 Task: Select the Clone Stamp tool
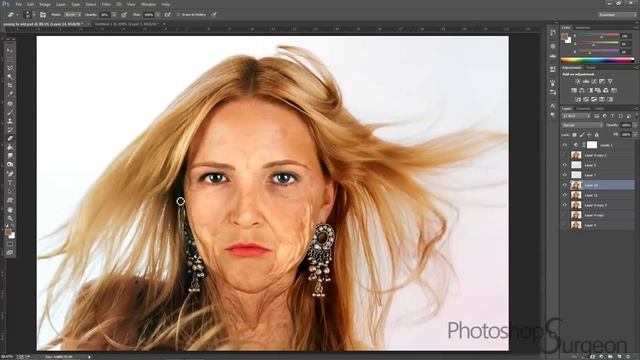click(10, 121)
